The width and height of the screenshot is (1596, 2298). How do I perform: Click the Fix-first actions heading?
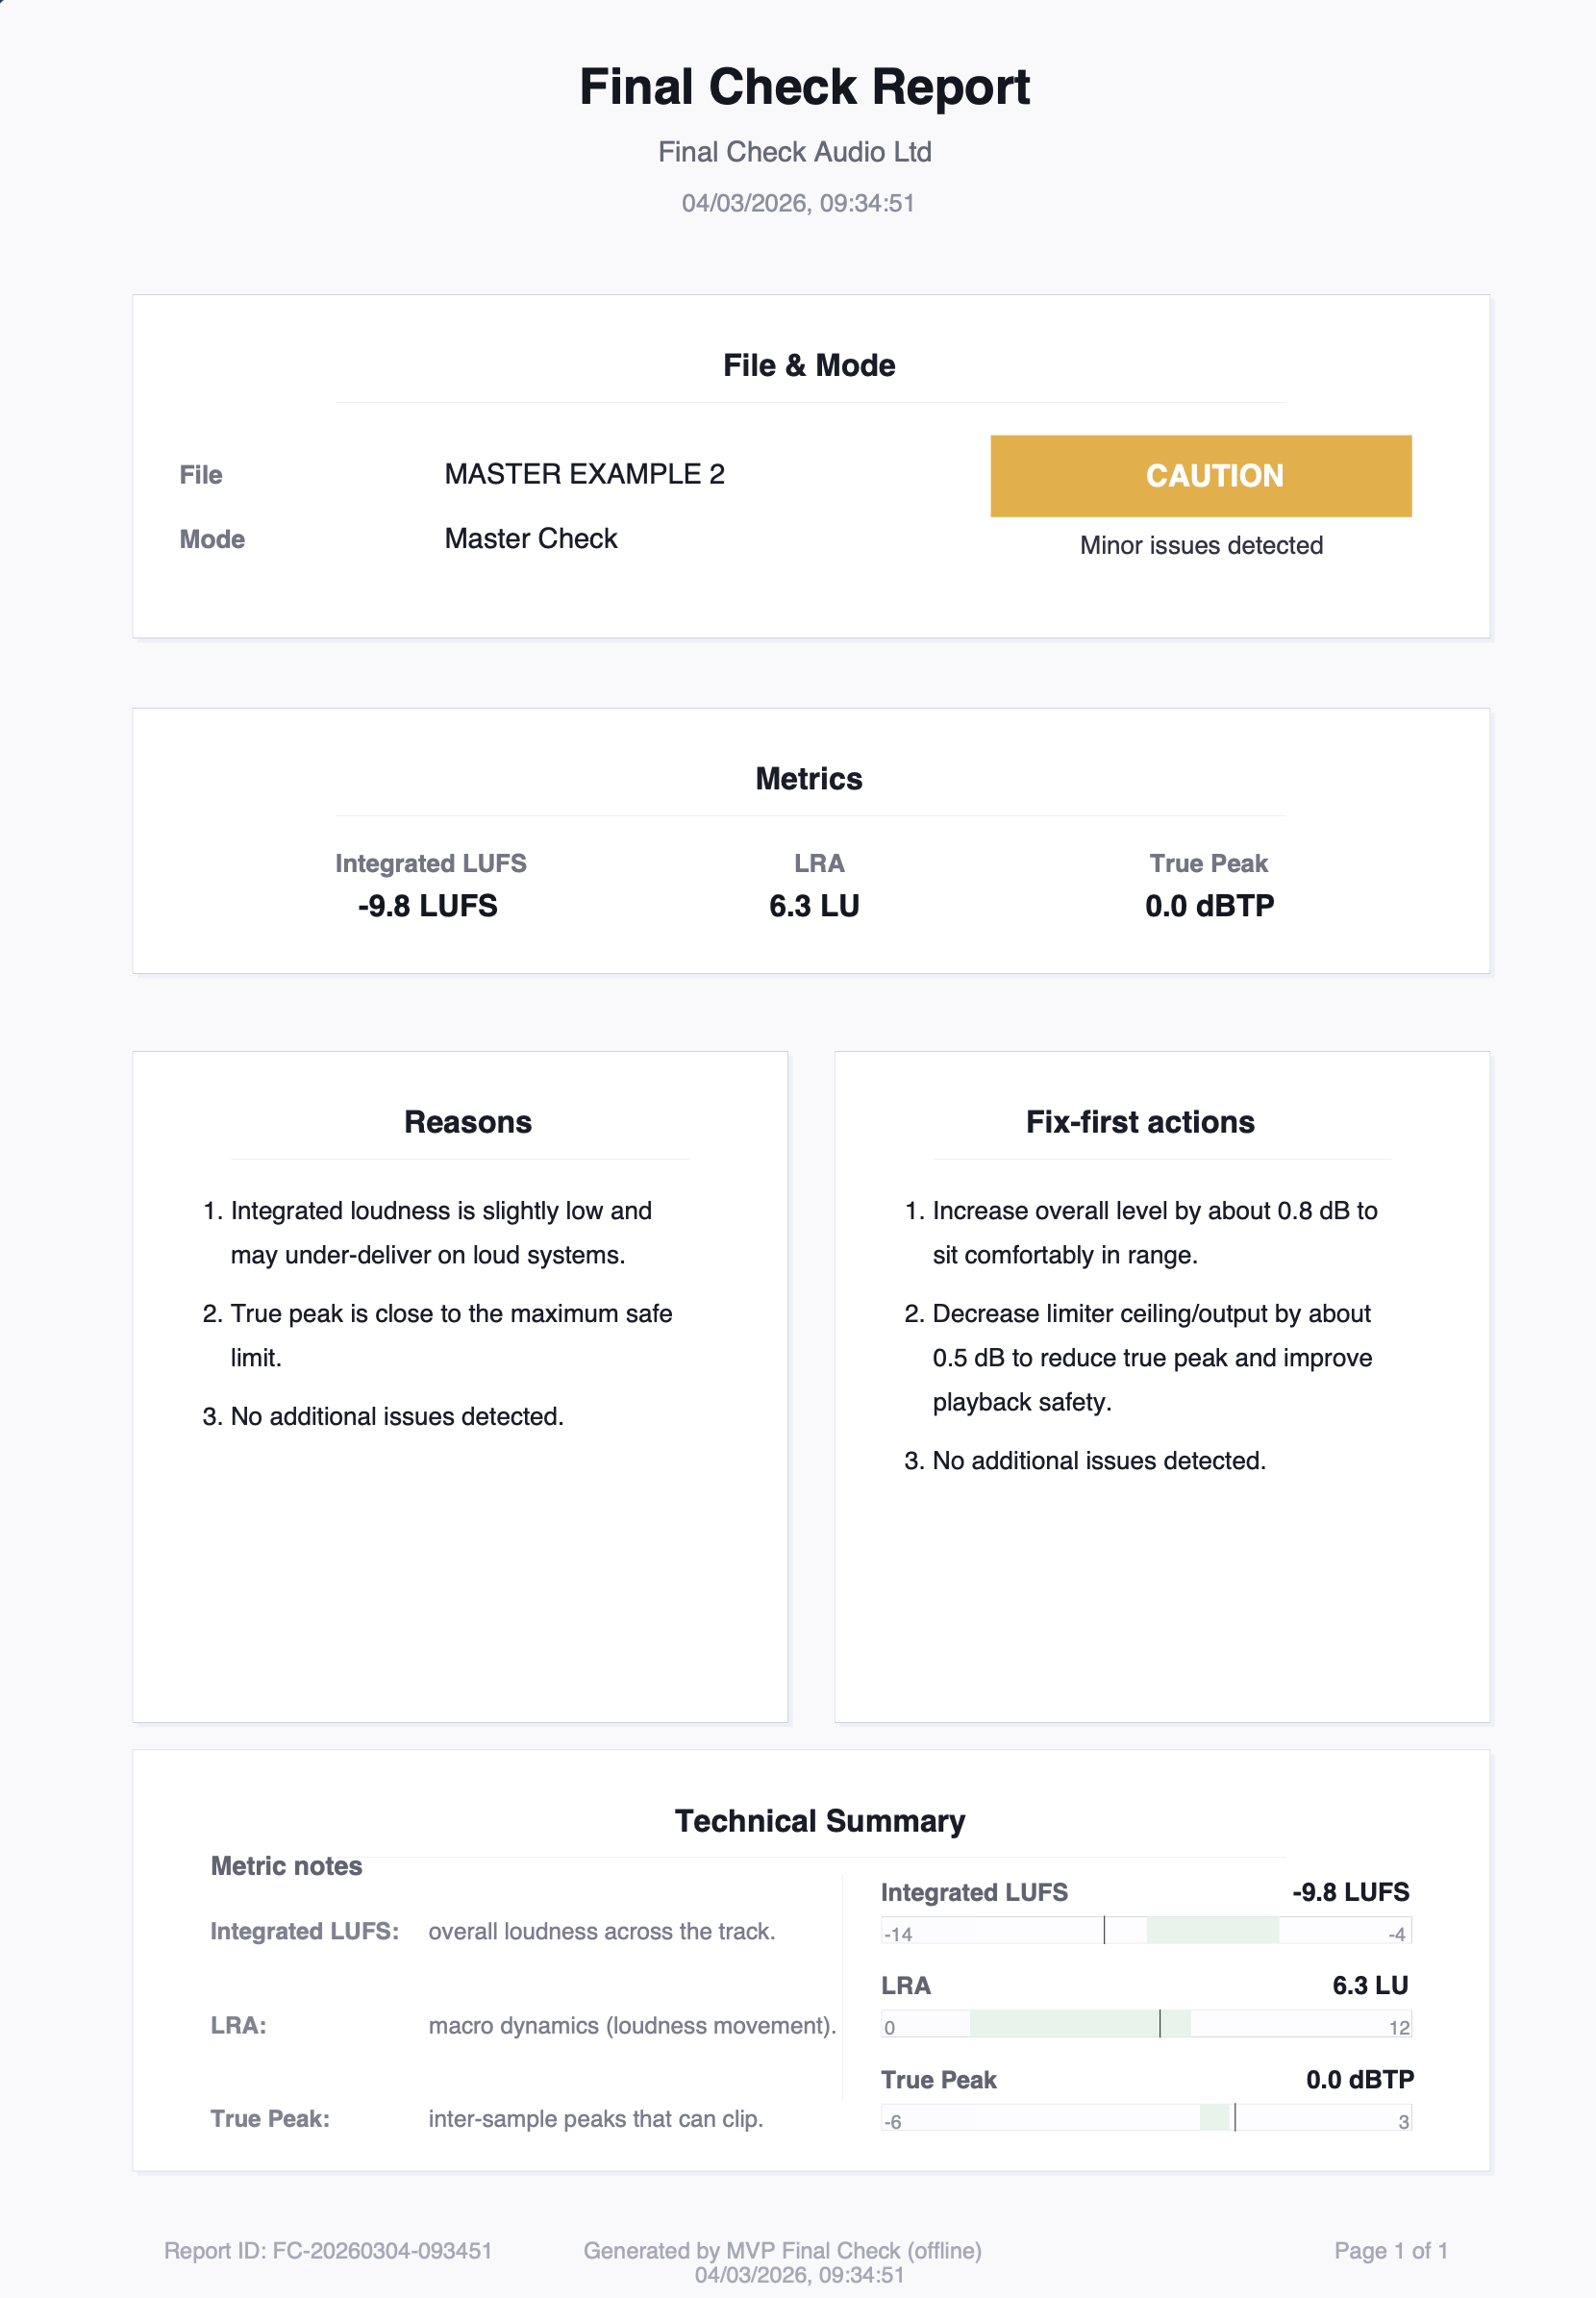click(1139, 1122)
